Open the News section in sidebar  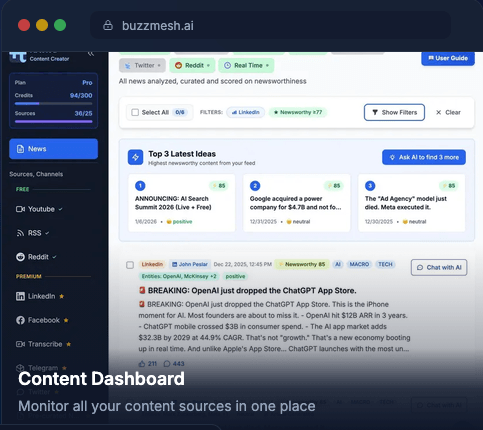53,149
